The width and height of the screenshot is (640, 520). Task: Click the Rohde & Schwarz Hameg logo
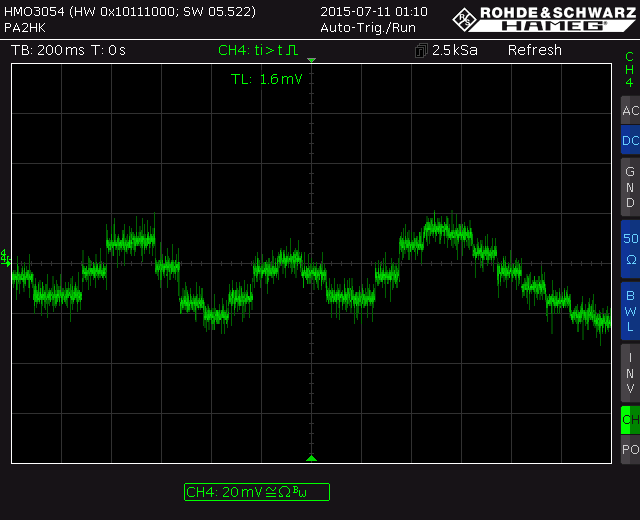pyautogui.click(x=544, y=18)
